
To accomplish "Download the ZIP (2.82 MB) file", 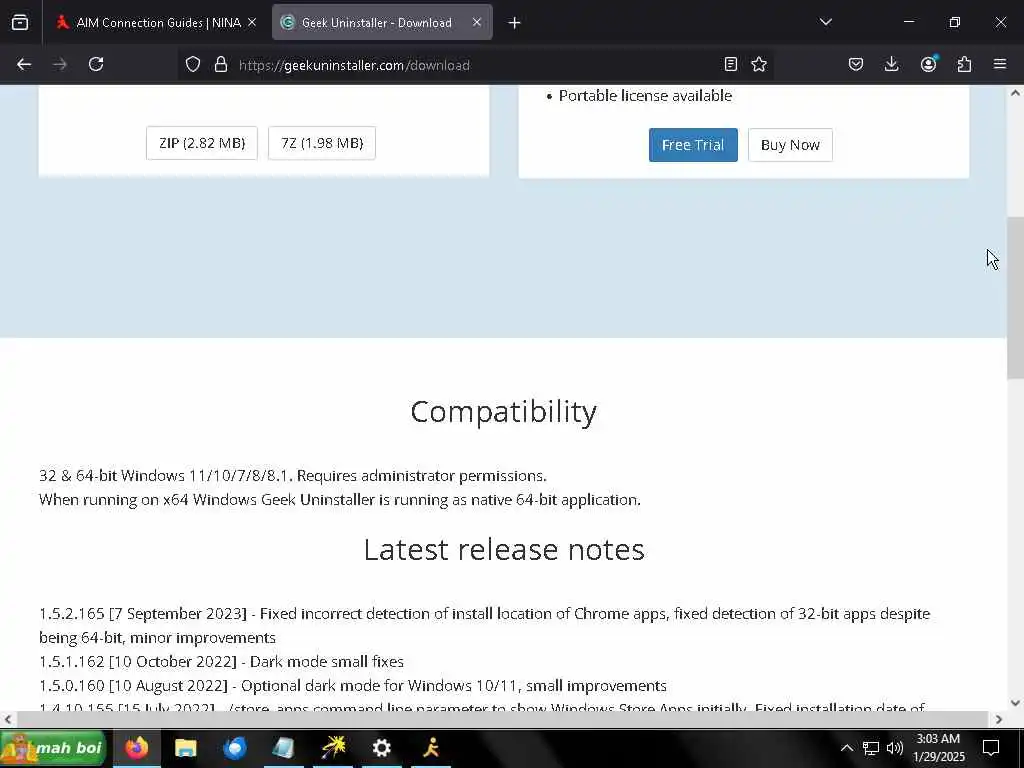I will pyautogui.click(x=202, y=143).
